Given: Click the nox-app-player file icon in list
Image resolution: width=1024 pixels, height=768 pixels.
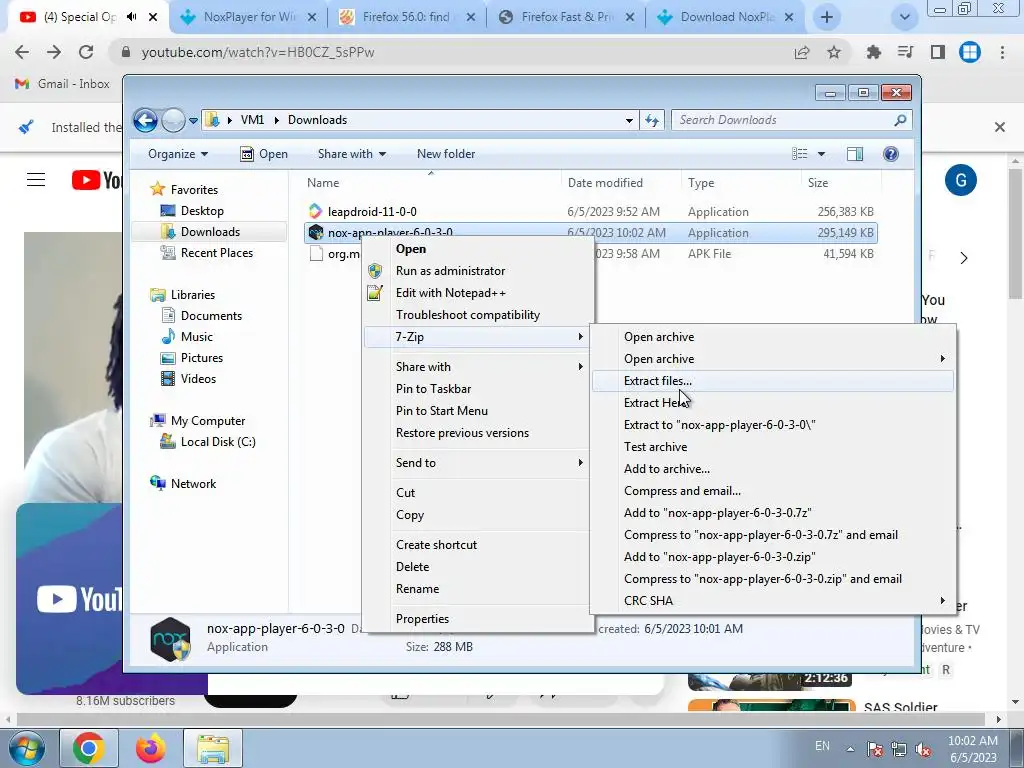Looking at the screenshot, I should (316, 232).
